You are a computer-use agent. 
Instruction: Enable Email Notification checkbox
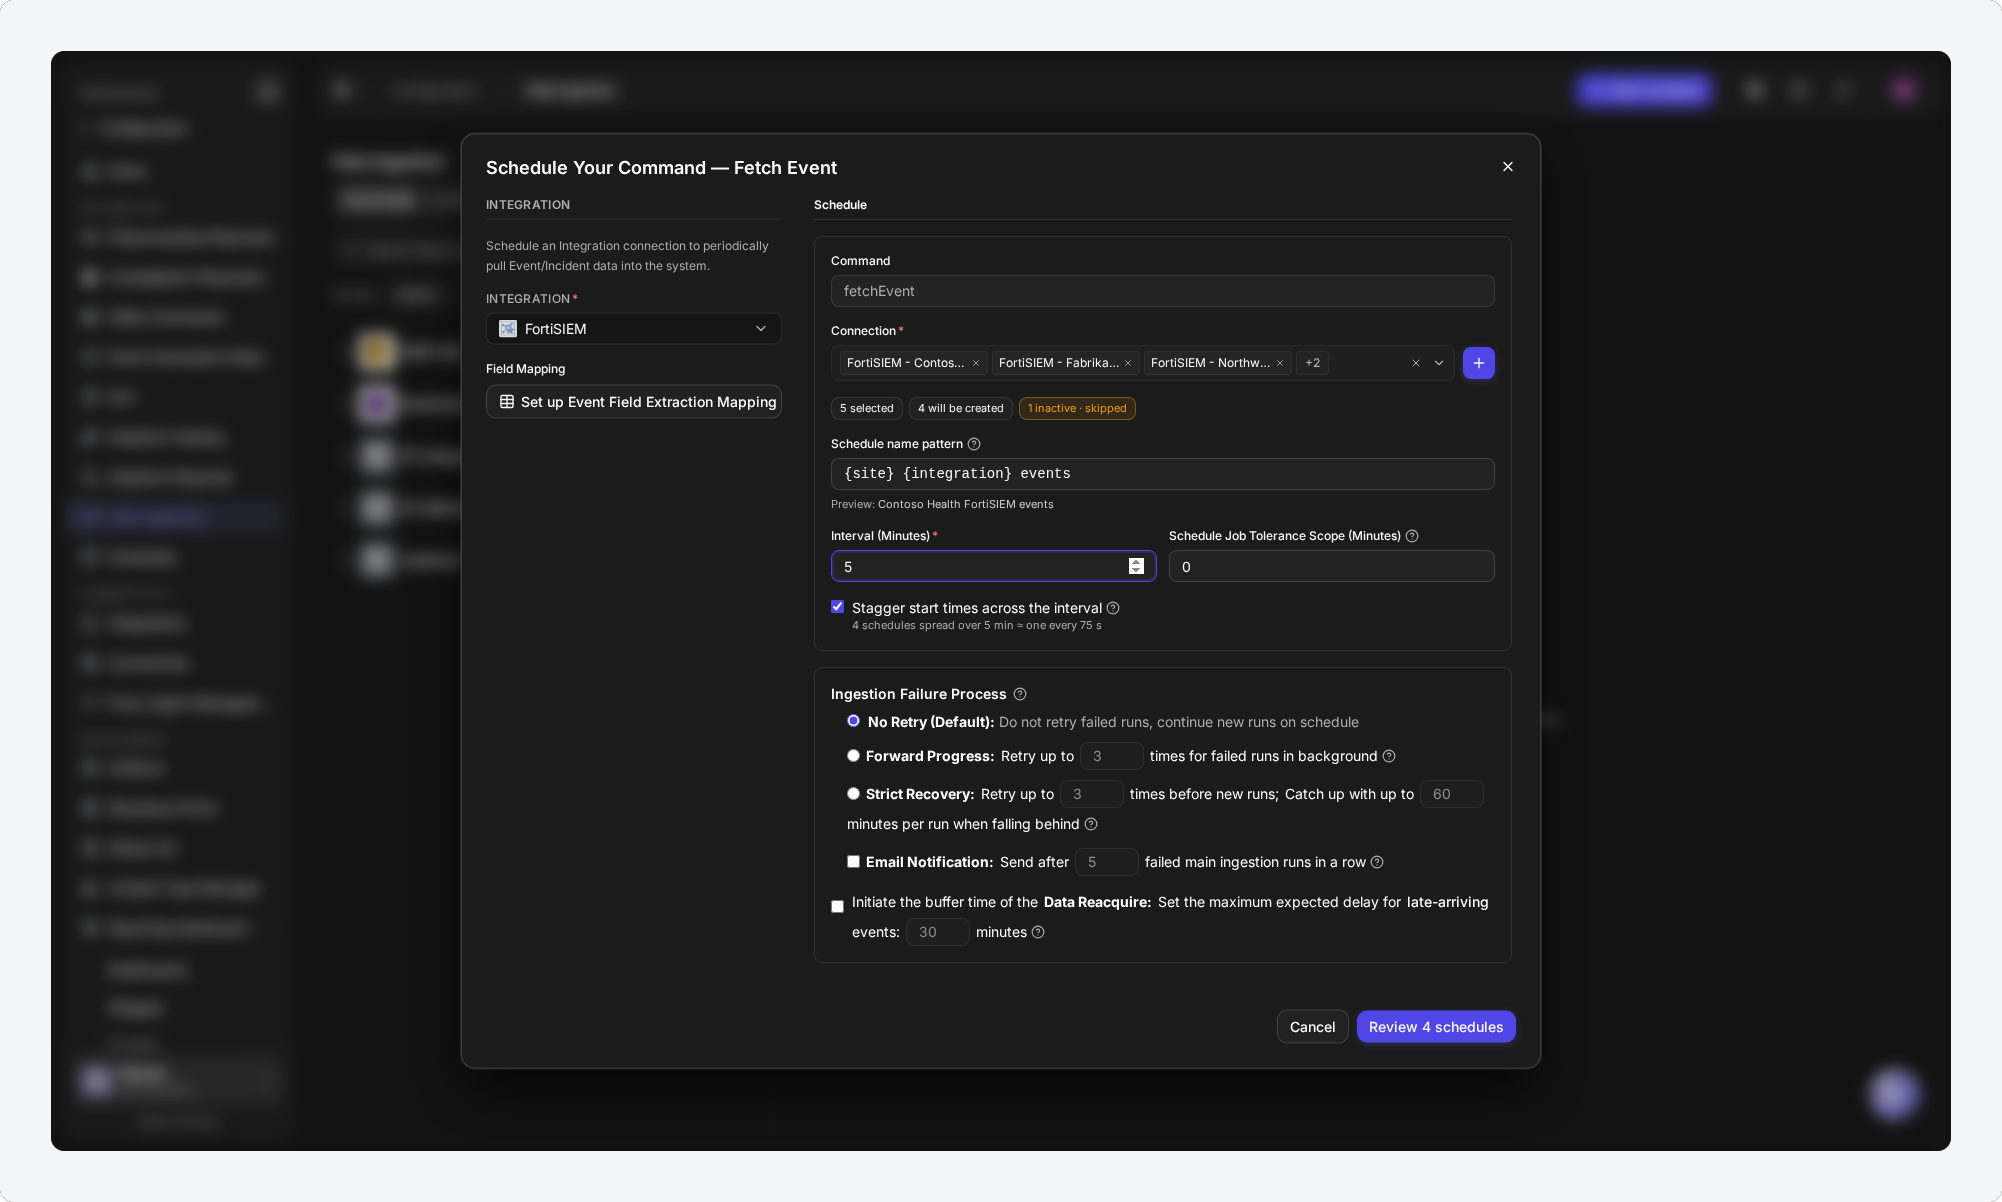pyautogui.click(x=853, y=862)
